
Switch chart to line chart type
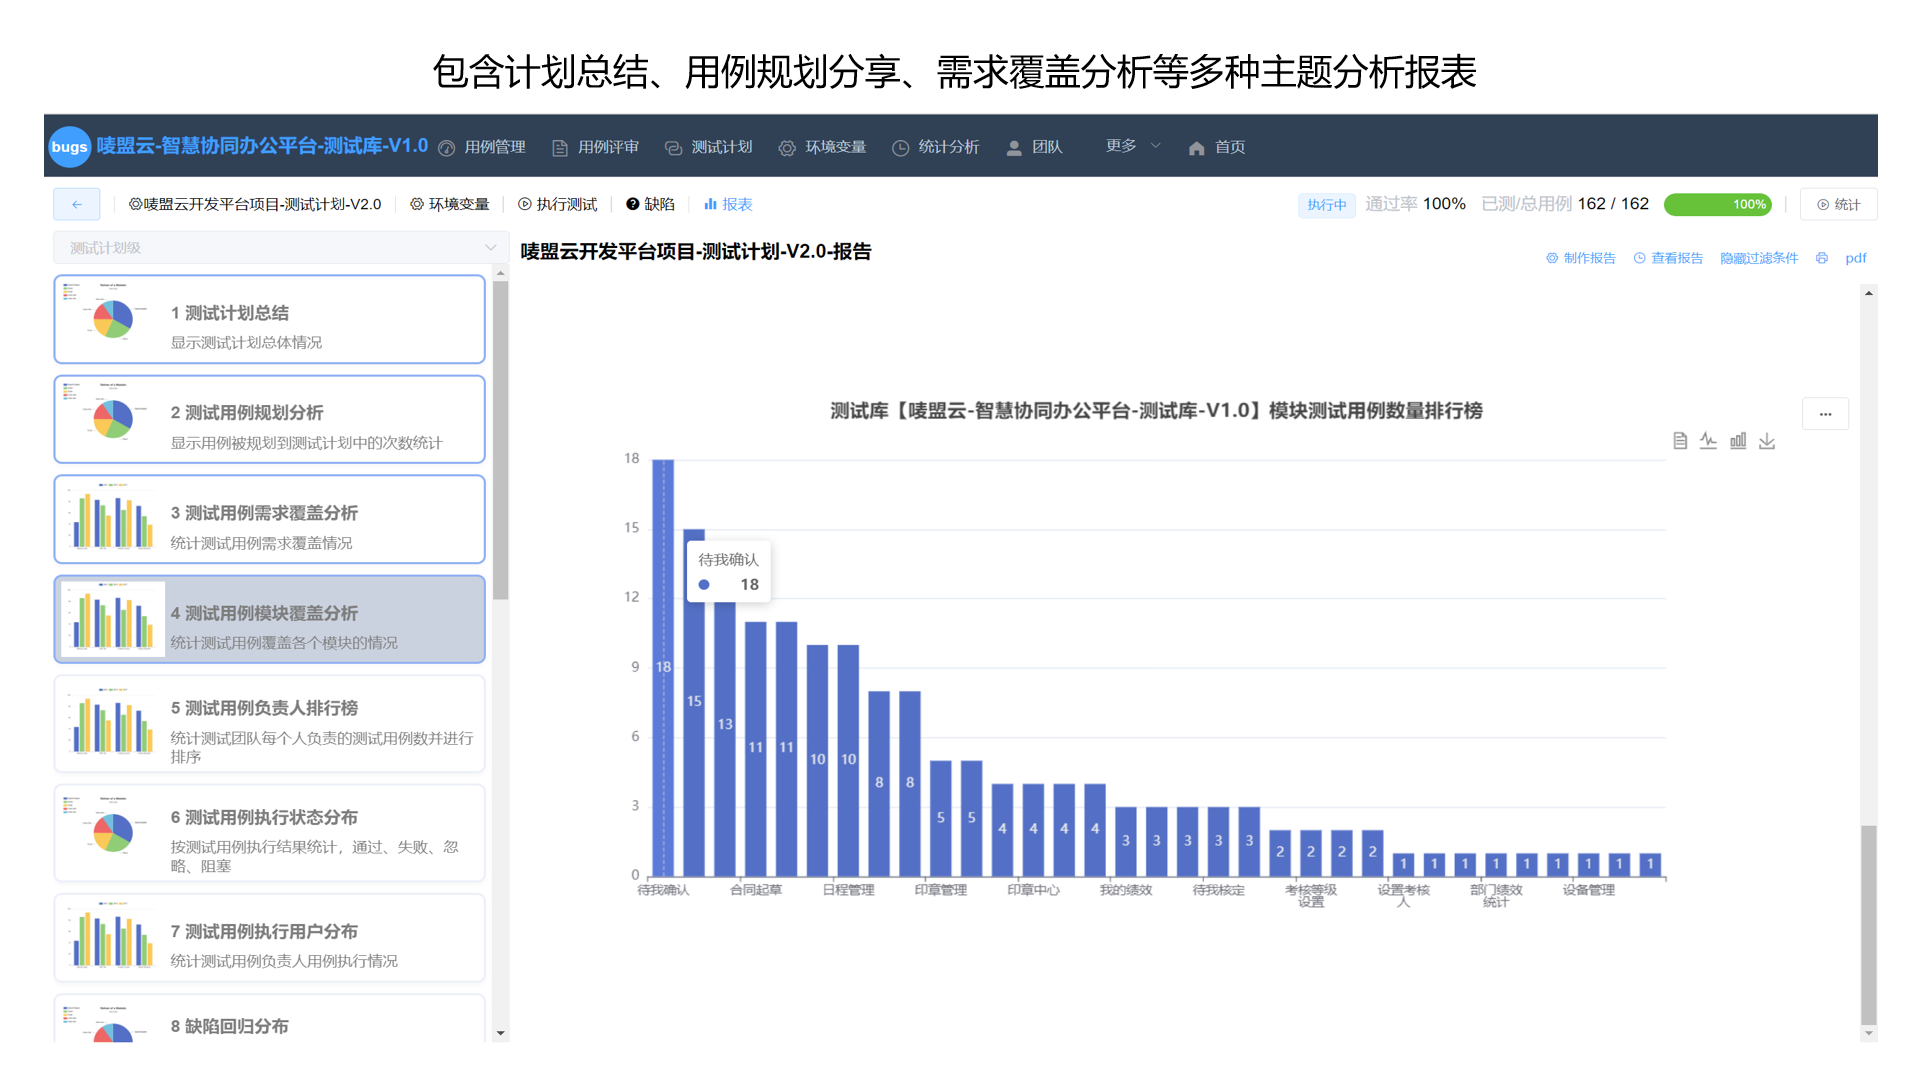coord(1708,441)
